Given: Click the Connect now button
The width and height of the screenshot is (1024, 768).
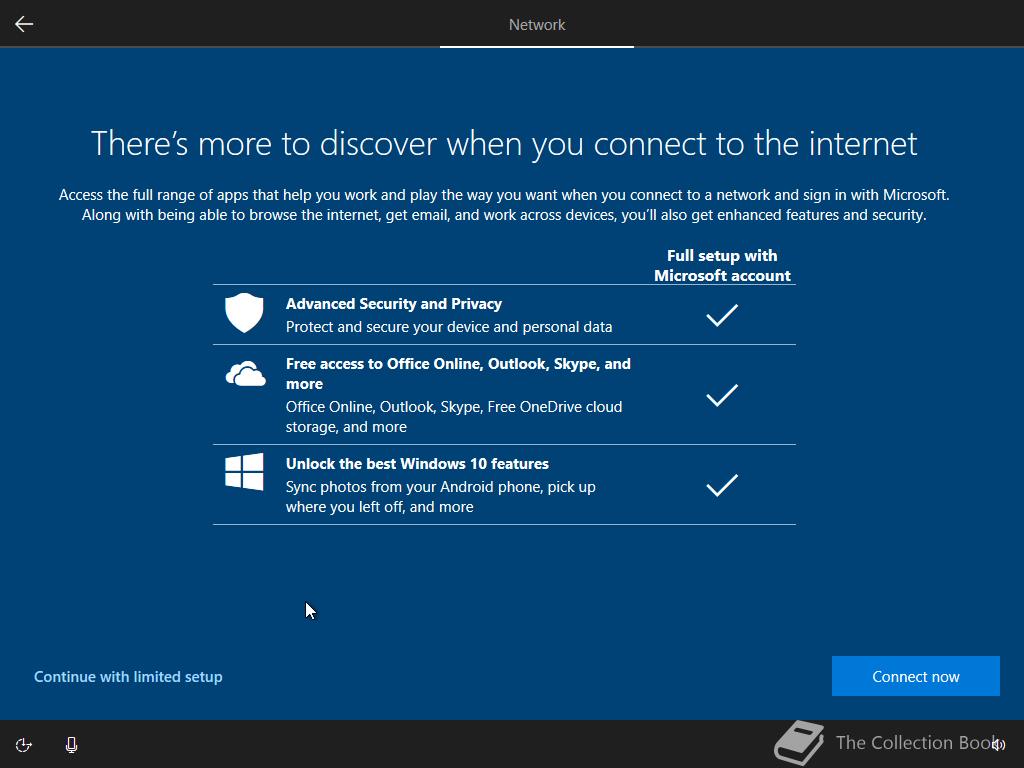Looking at the screenshot, I should pyautogui.click(x=916, y=676).
